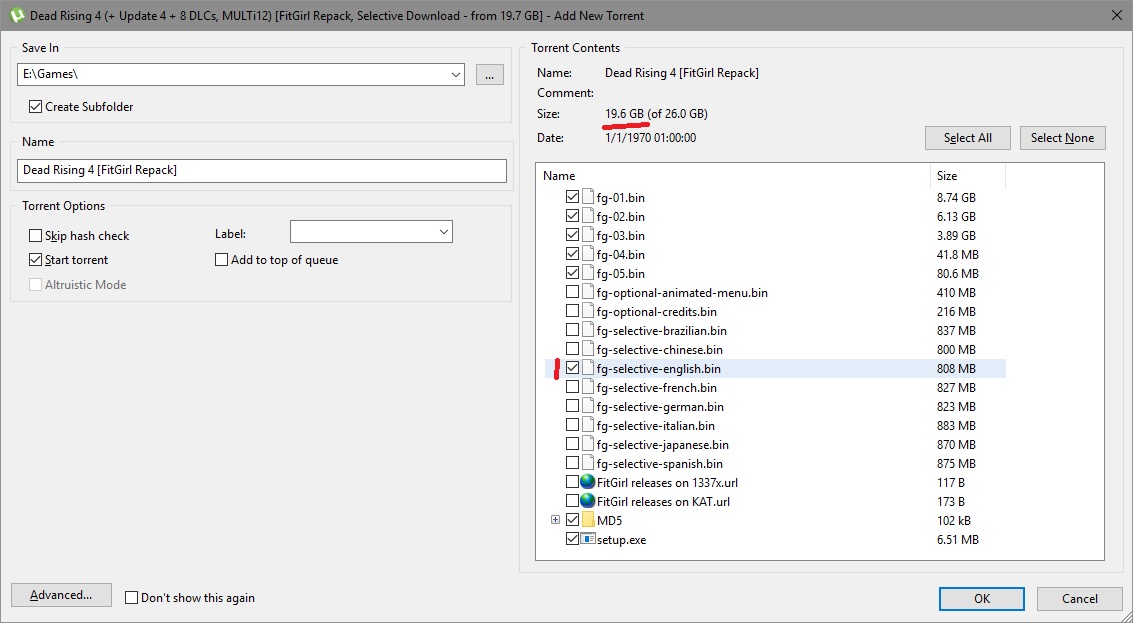
Task: Click the fg-01.bin file icon
Action: click(587, 197)
